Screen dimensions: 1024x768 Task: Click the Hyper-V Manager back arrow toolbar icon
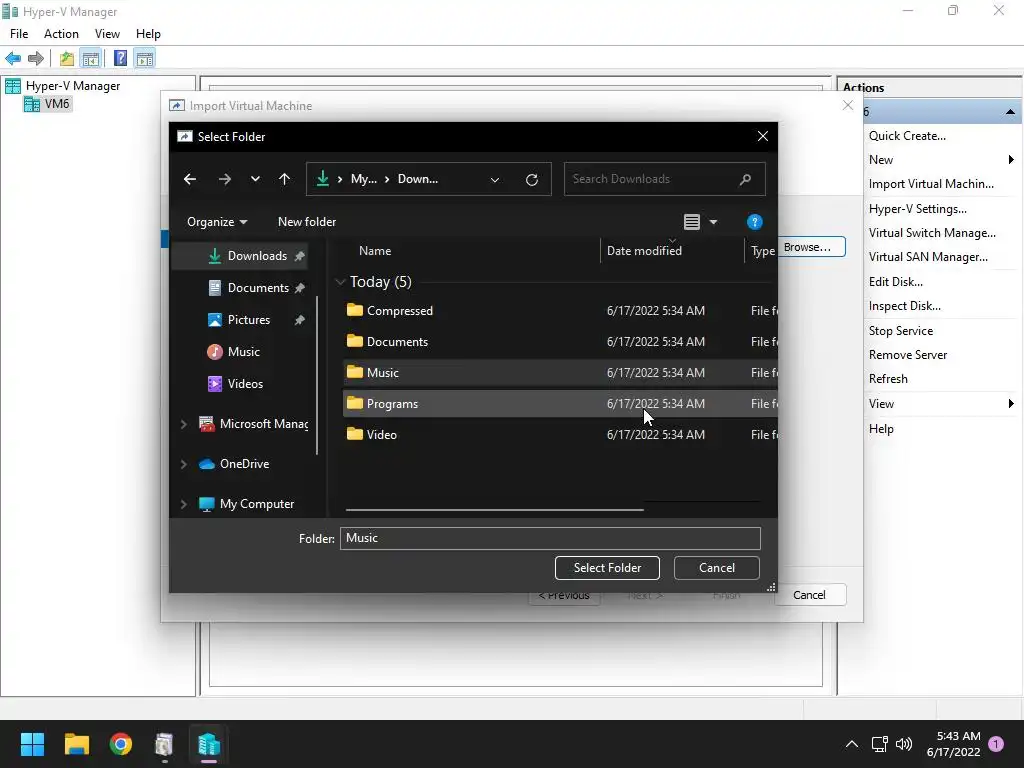coord(13,59)
